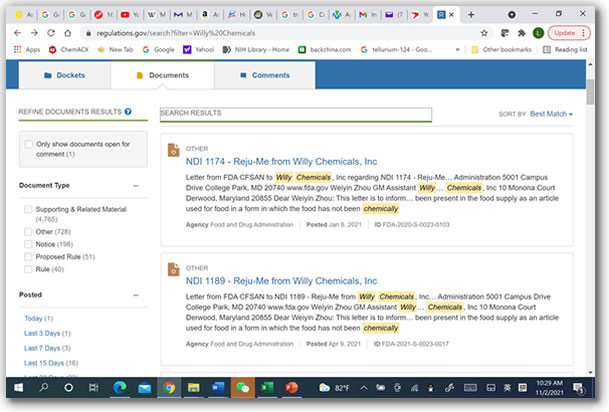The width and height of the screenshot is (609, 412).
Task: Open NIH Library - Home bookmark
Action: point(256,50)
